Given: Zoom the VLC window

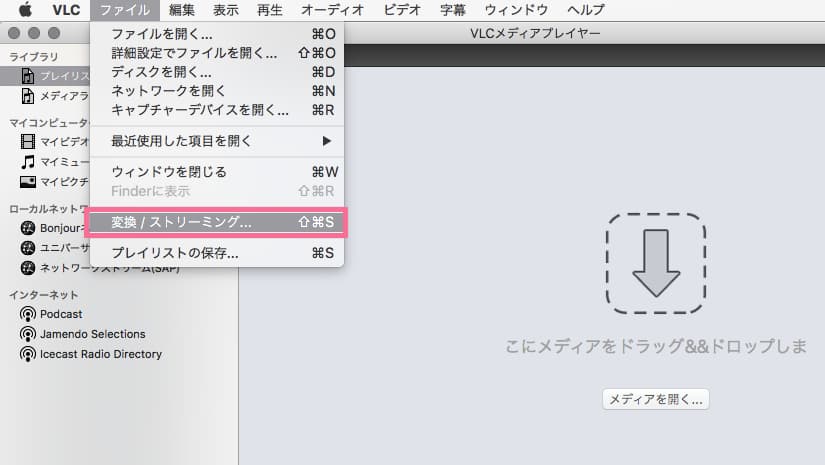Looking at the screenshot, I should tap(54, 33).
